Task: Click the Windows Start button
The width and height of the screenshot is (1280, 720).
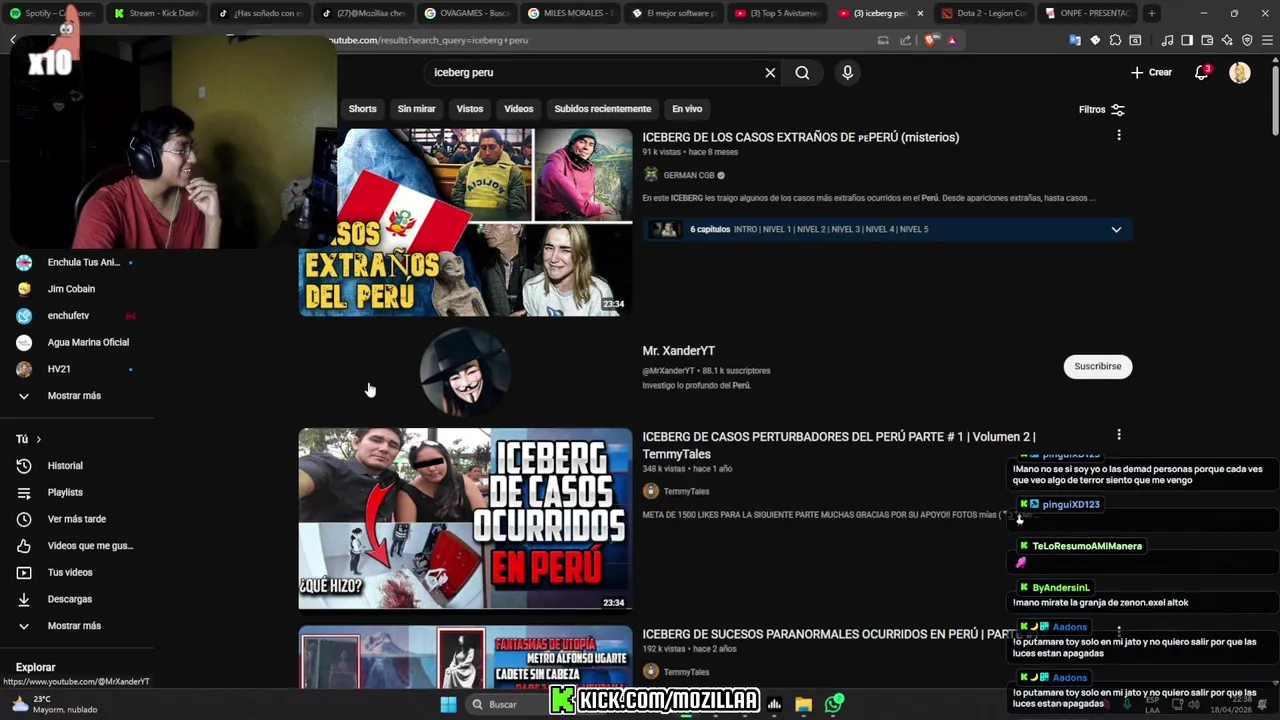Action: click(448, 704)
